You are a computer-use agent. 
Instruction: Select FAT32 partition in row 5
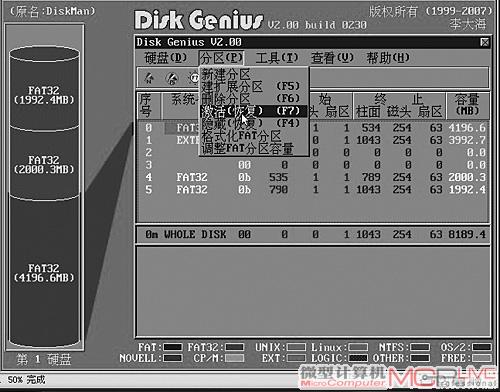click(x=313, y=190)
